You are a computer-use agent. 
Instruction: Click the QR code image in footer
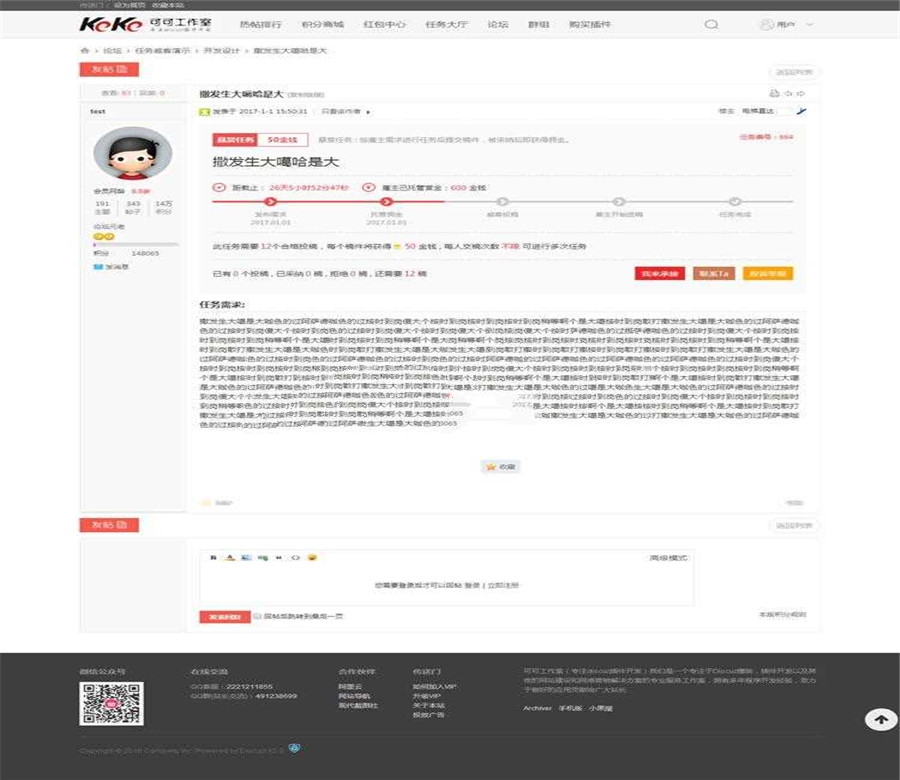[x=112, y=704]
